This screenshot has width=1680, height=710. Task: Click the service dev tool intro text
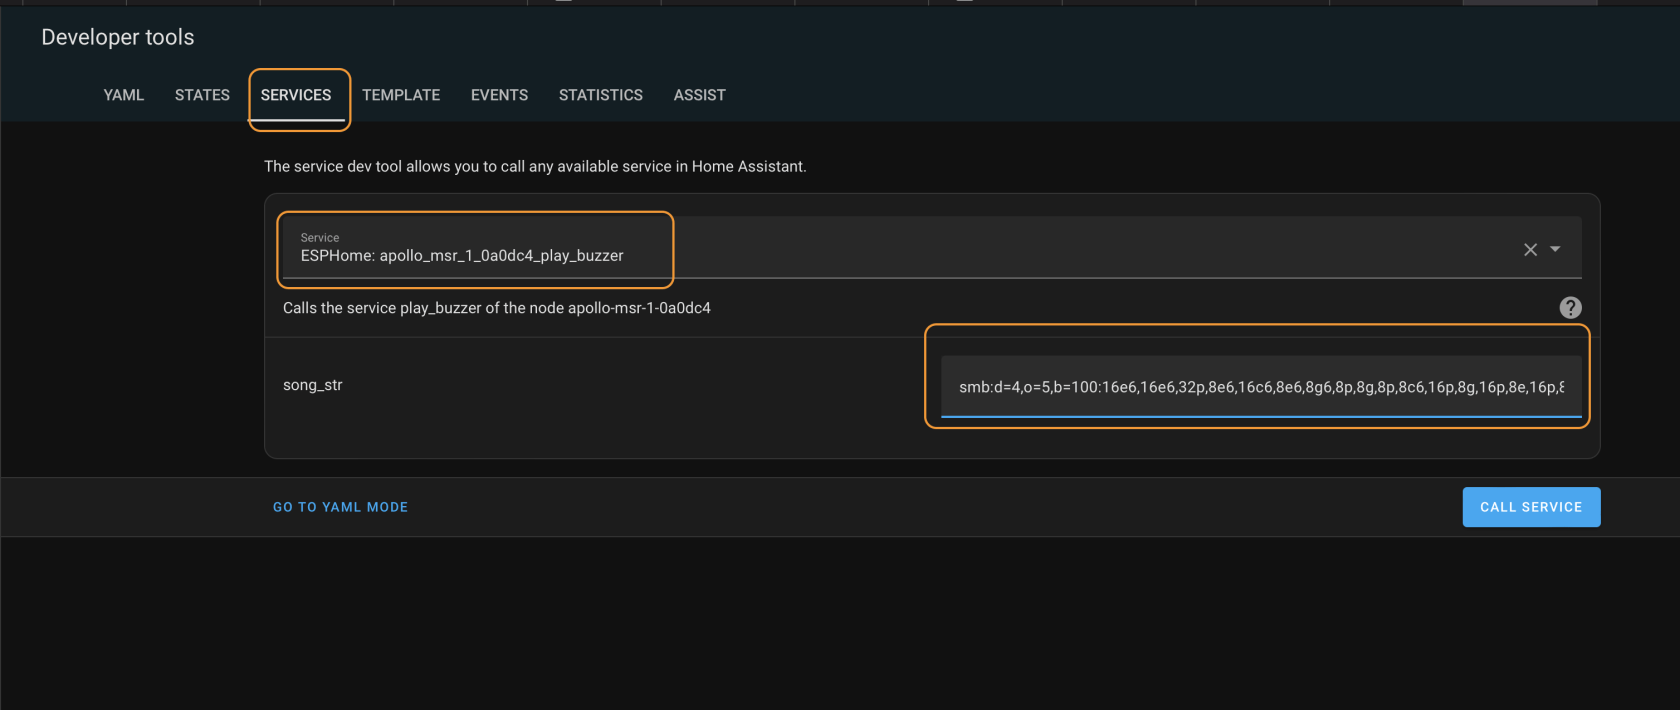pyautogui.click(x=535, y=166)
